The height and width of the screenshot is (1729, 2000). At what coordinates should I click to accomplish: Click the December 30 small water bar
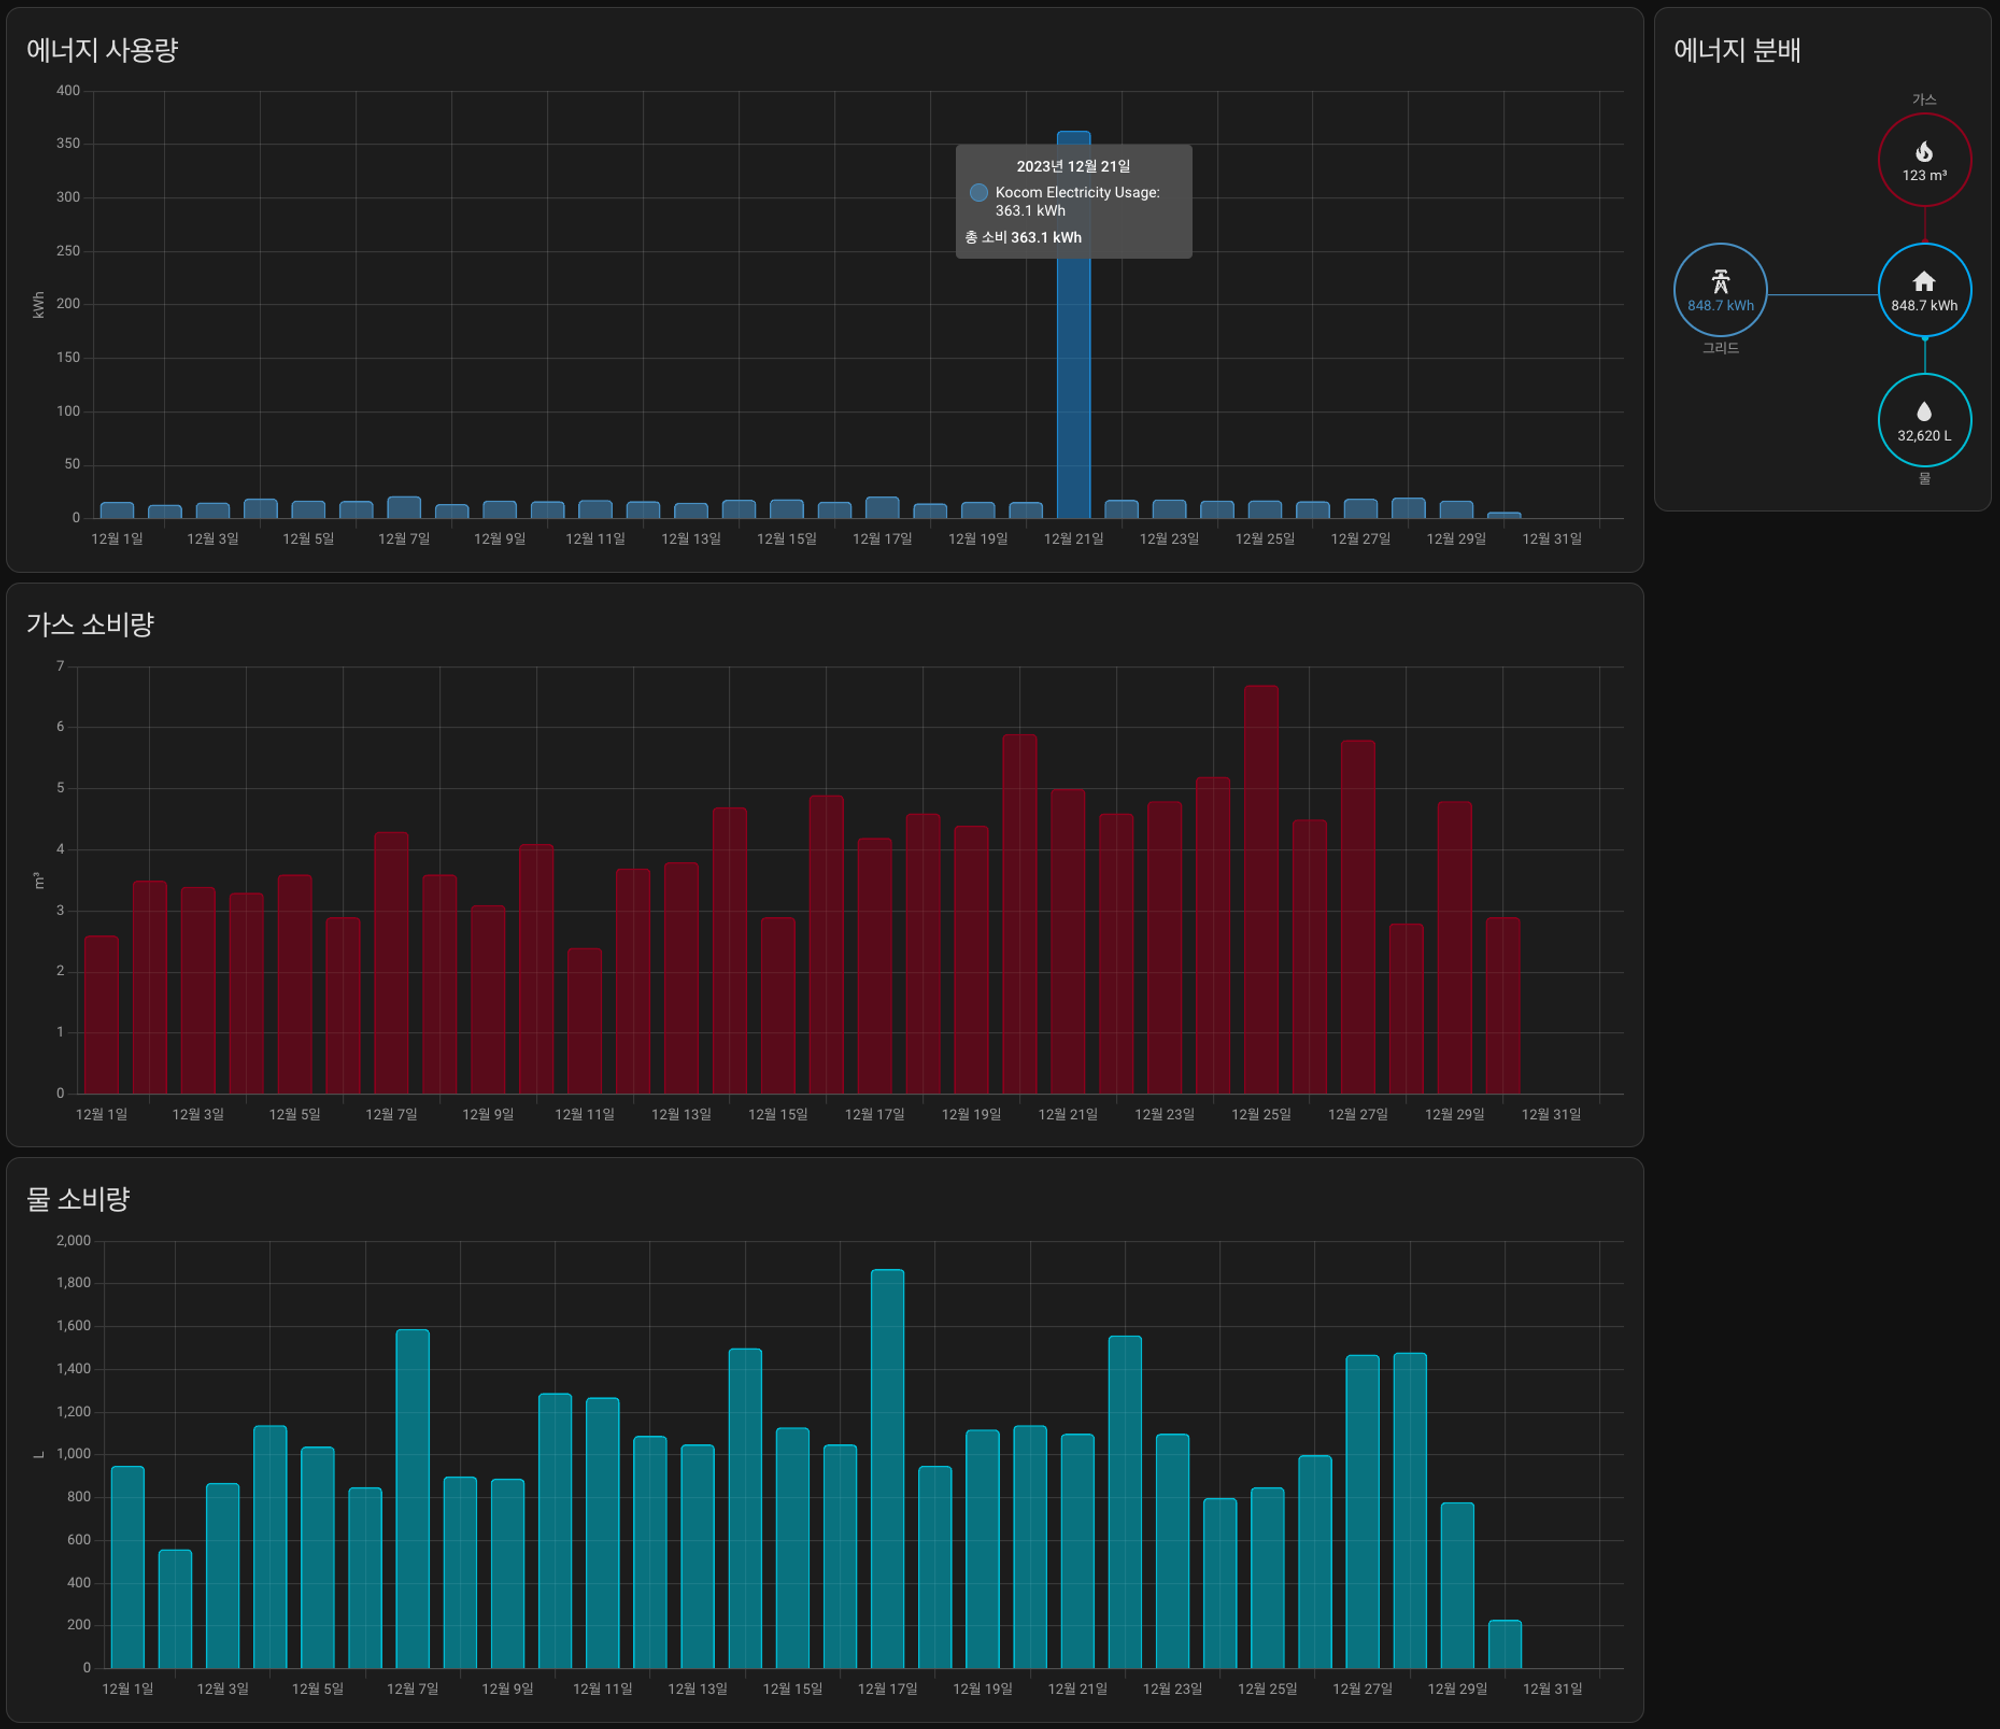pyautogui.click(x=1504, y=1644)
